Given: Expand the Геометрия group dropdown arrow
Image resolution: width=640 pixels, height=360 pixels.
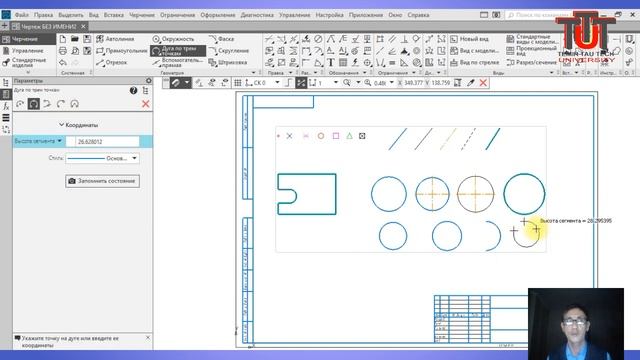Looking at the screenshot, I should 253,73.
